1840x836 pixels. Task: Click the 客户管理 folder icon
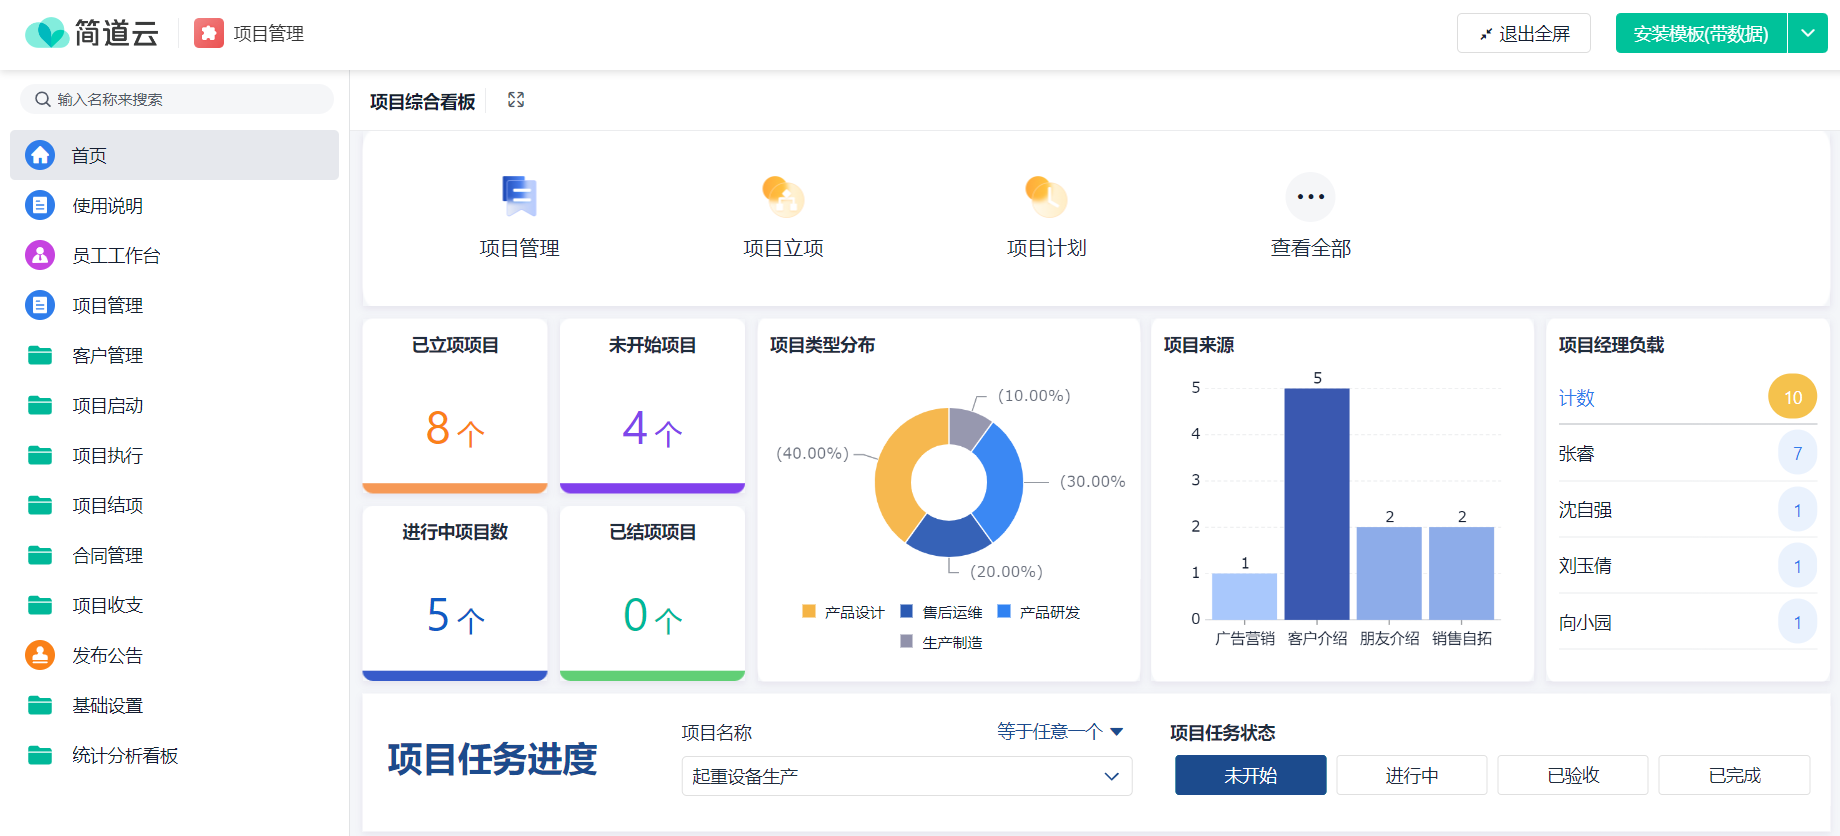coord(40,355)
